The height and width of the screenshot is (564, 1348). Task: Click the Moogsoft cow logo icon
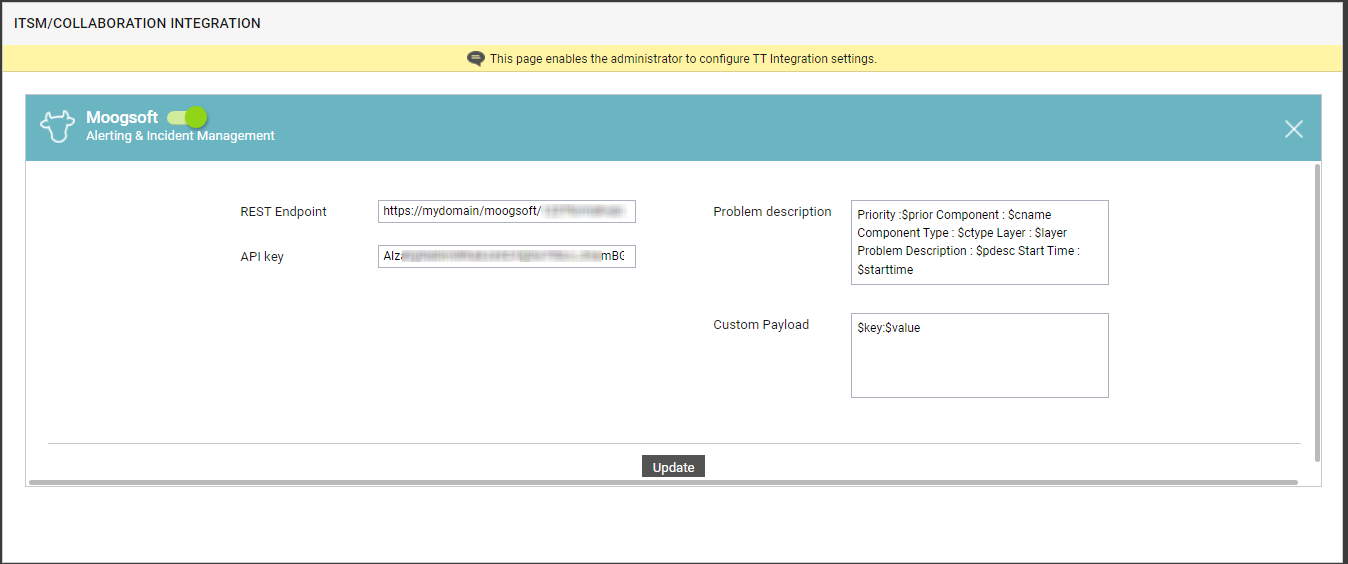58,127
